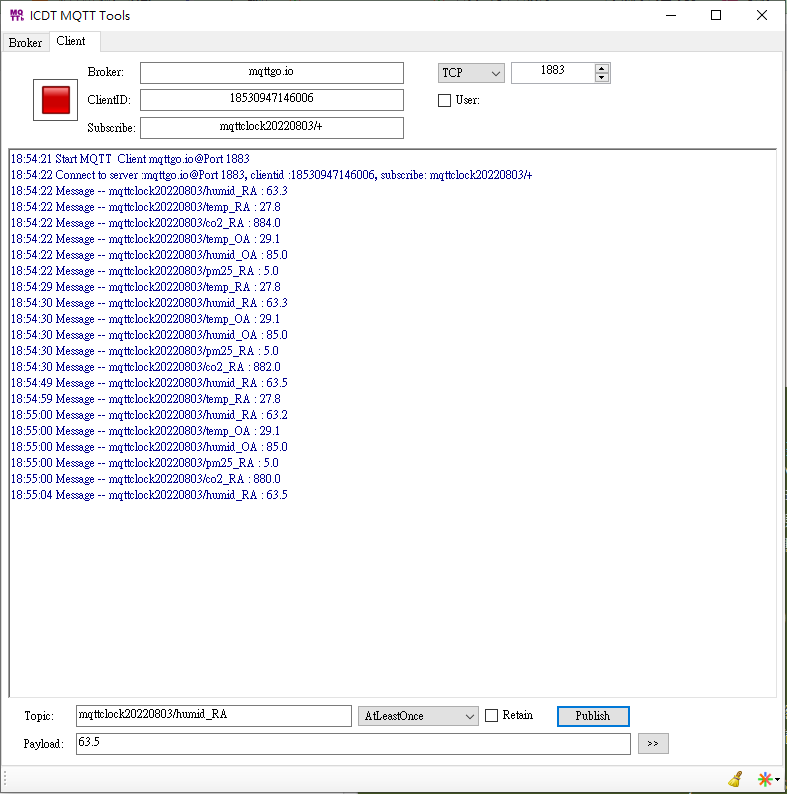The height and width of the screenshot is (794, 787).
Task: Open the TCP protocol dropdown
Action: 470,73
